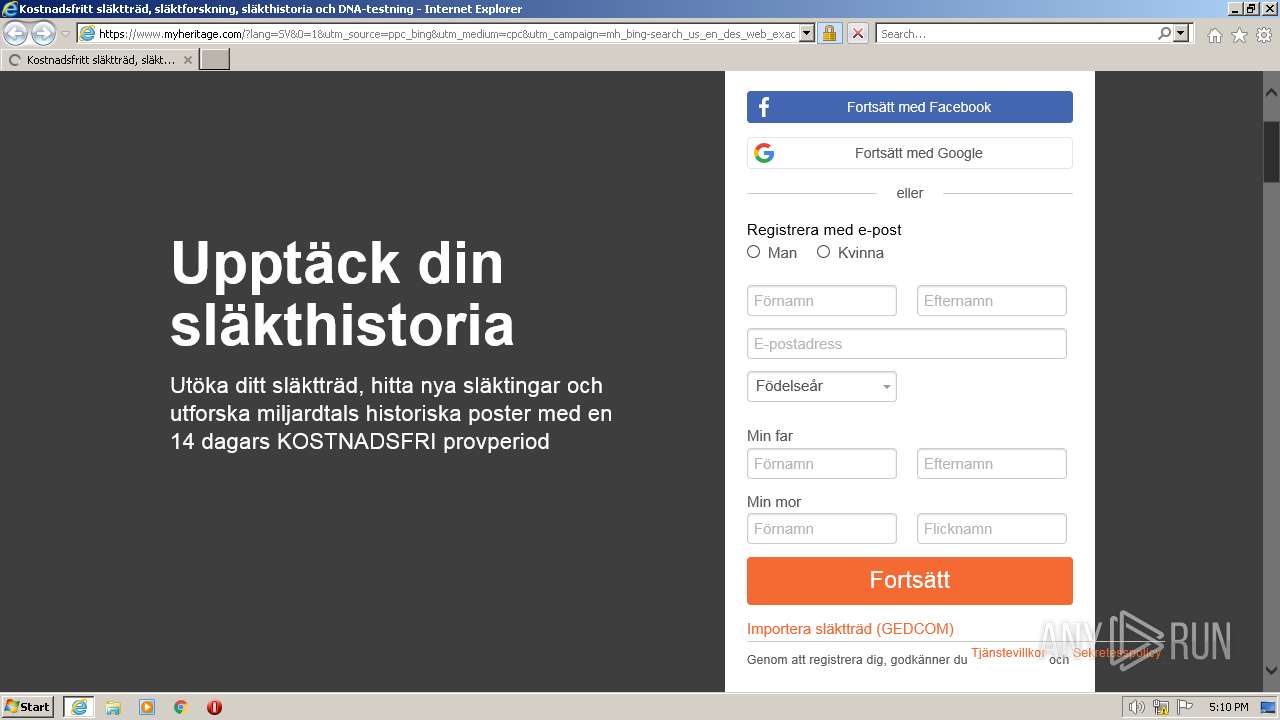Open the Tjänstevillkor link
The image size is (1280, 720).
pyautogui.click(x=1008, y=653)
